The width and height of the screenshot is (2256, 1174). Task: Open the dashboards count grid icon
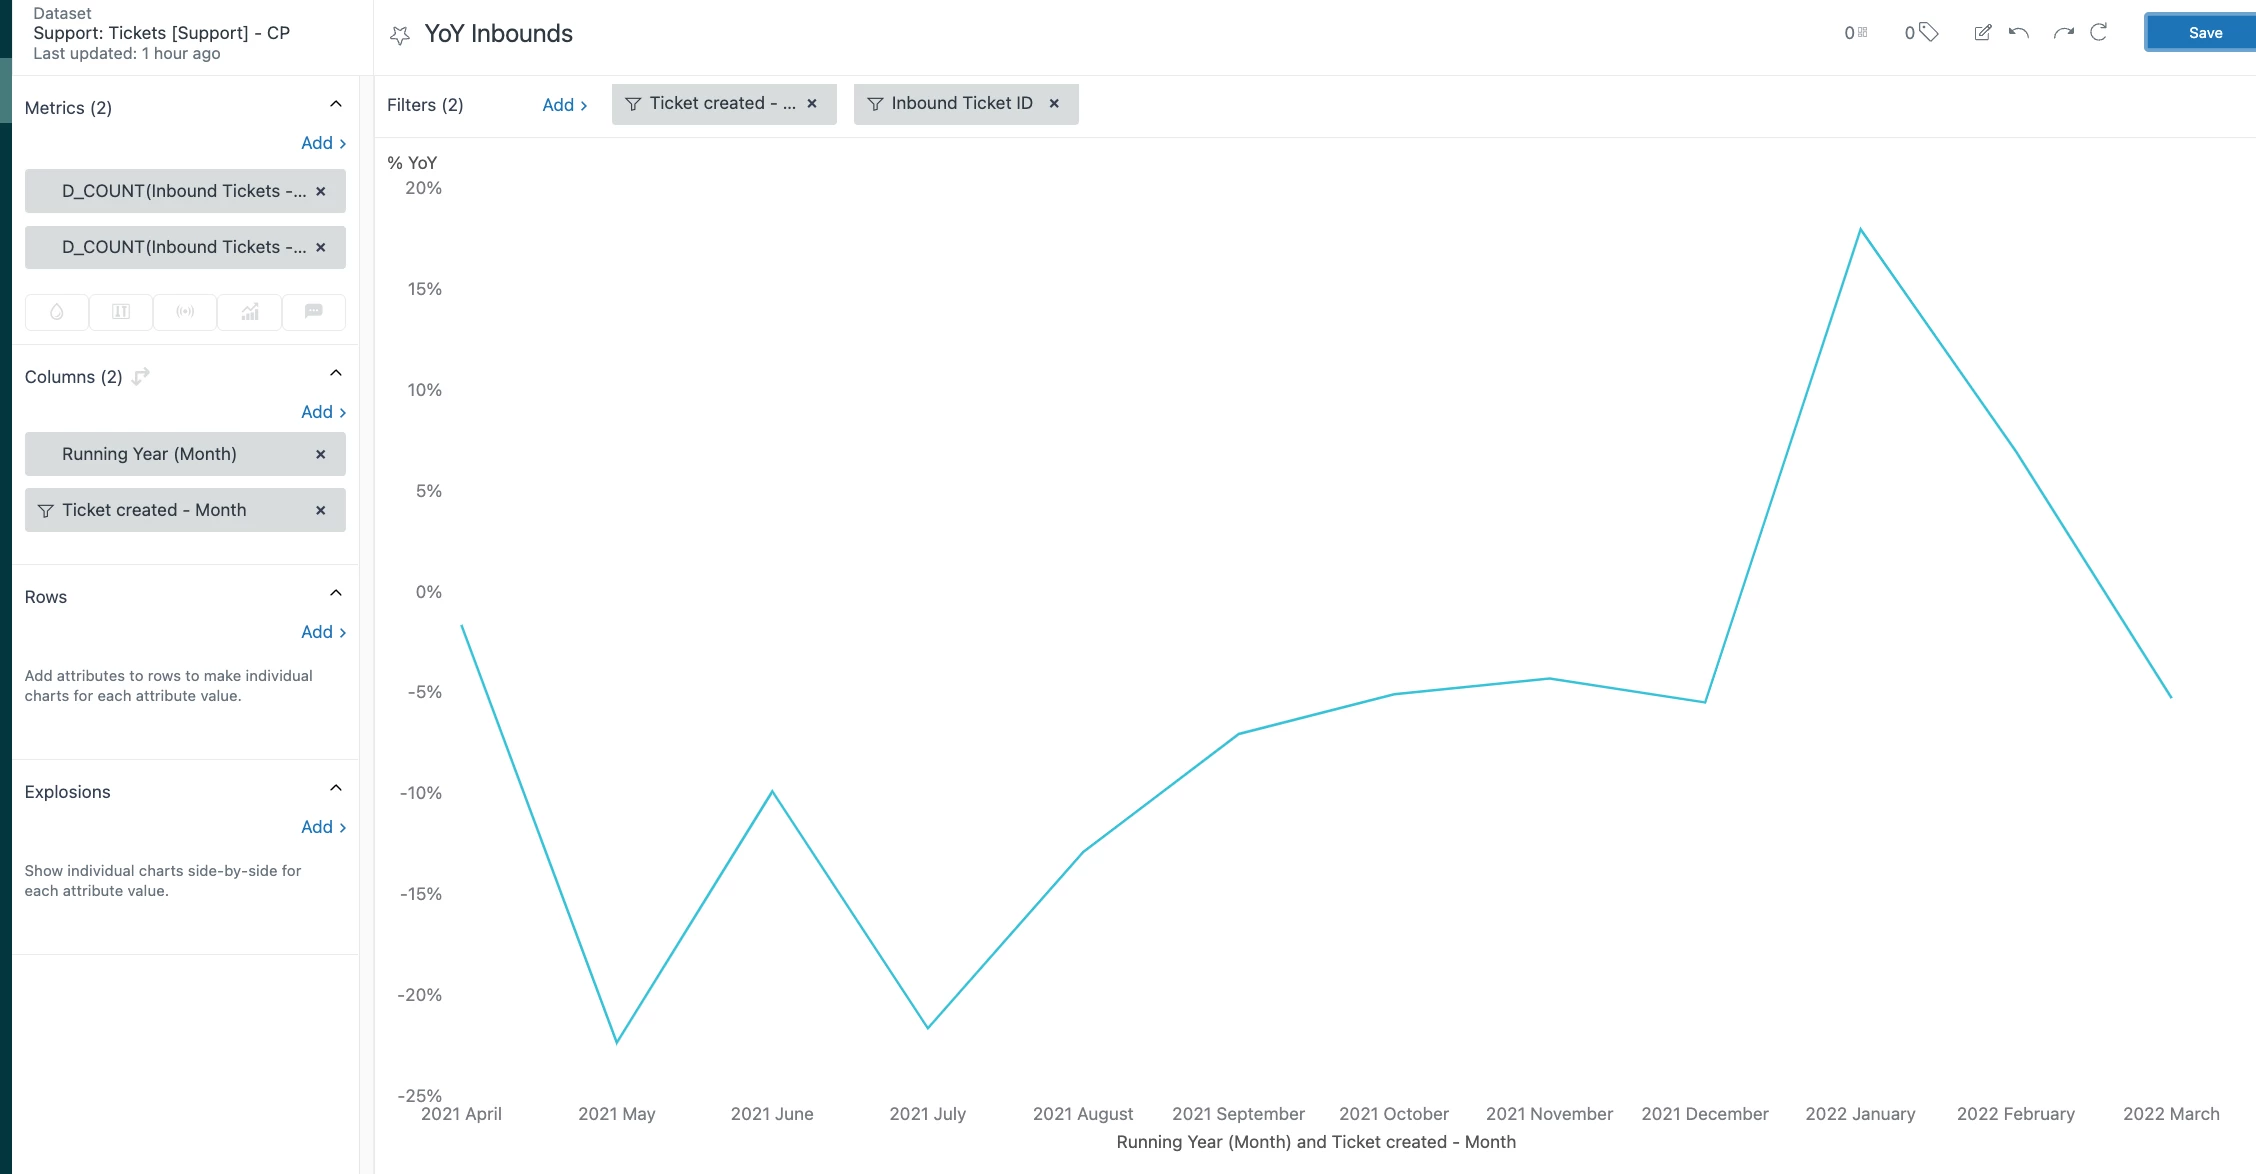[1862, 33]
